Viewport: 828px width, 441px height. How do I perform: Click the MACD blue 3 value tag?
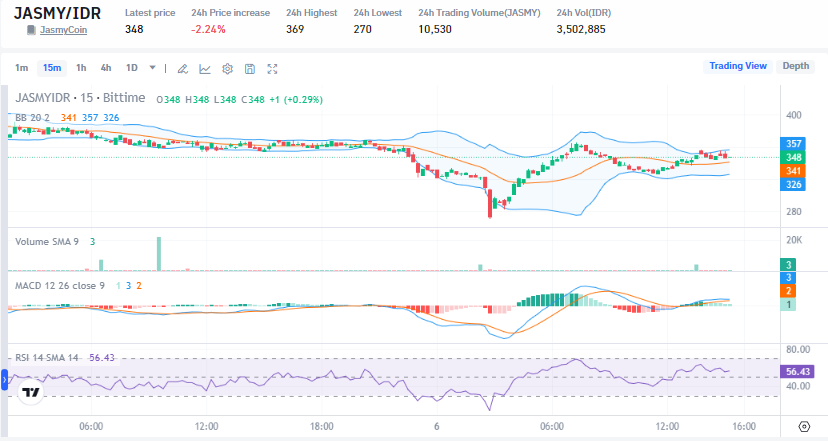[788, 278]
